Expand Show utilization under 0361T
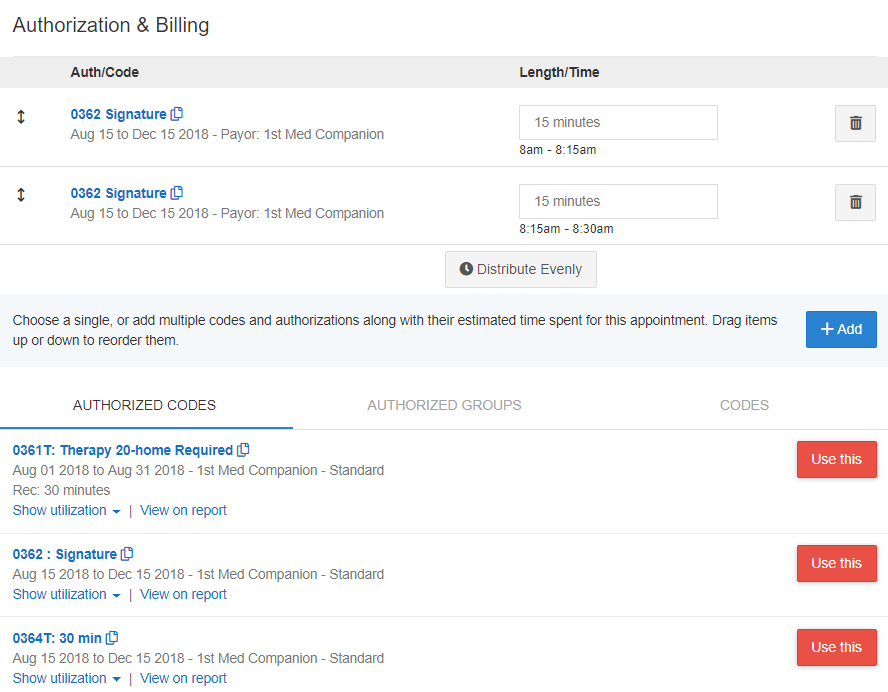This screenshot has width=888, height=692. pos(60,510)
